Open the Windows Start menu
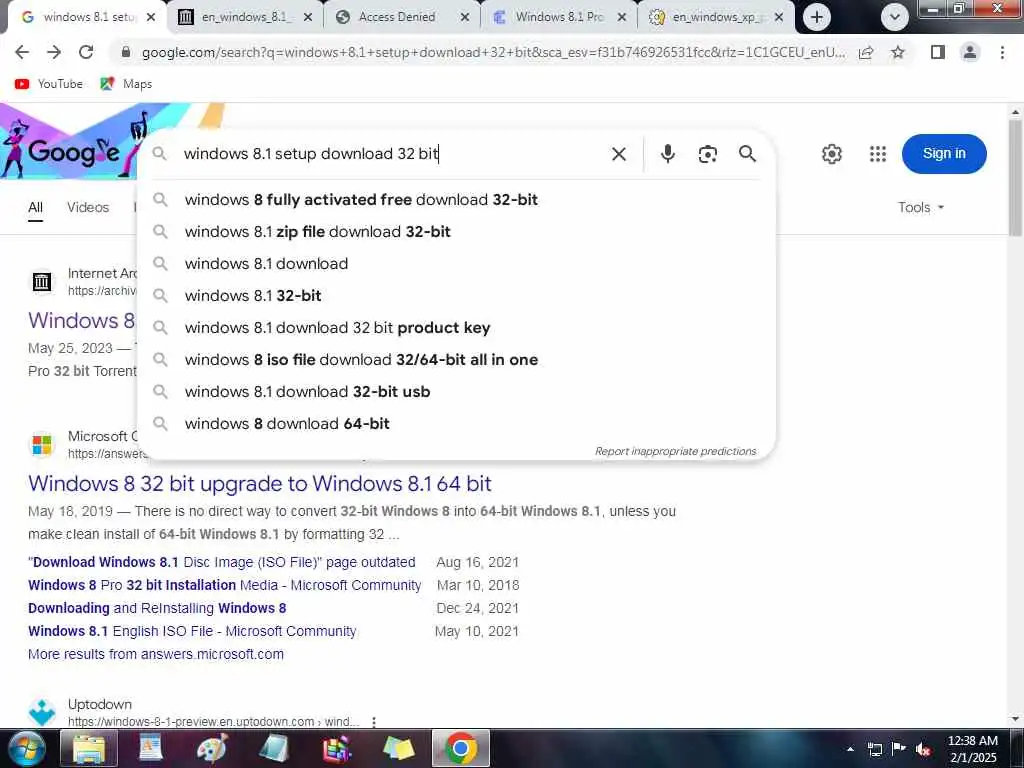Screen dimensions: 1024x768 [x=26, y=748]
